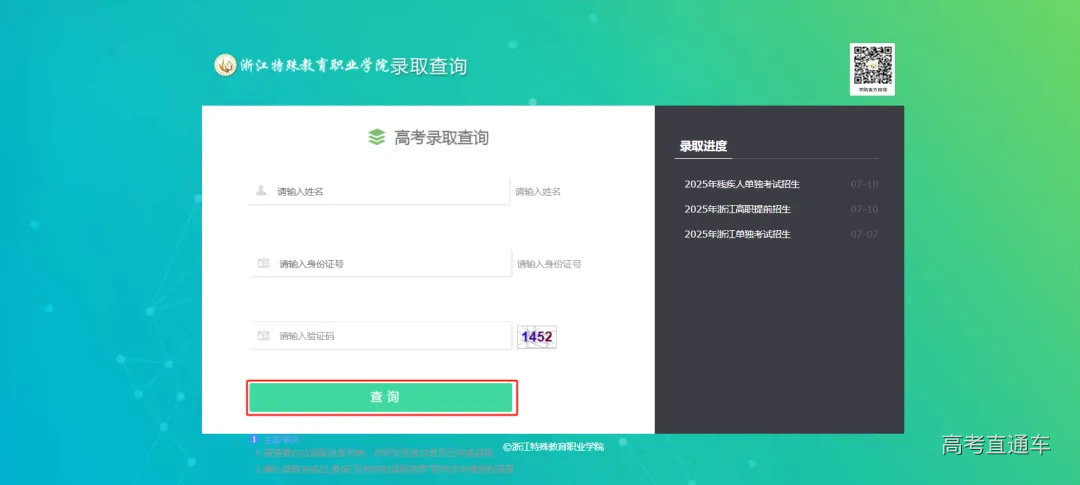The width and height of the screenshot is (1080, 485).
Task: Click the 请输入身份证号 hint beside ID field
Action: pyautogui.click(x=549, y=264)
